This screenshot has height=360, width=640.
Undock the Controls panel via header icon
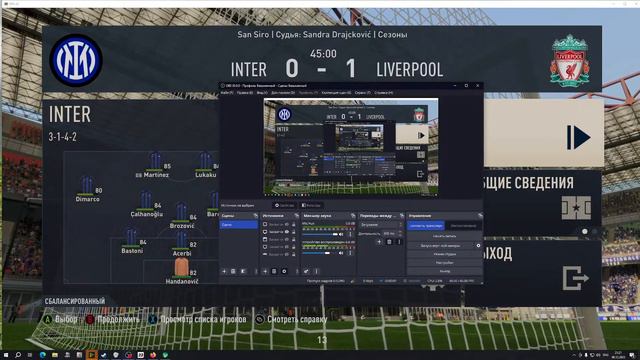coord(480,216)
